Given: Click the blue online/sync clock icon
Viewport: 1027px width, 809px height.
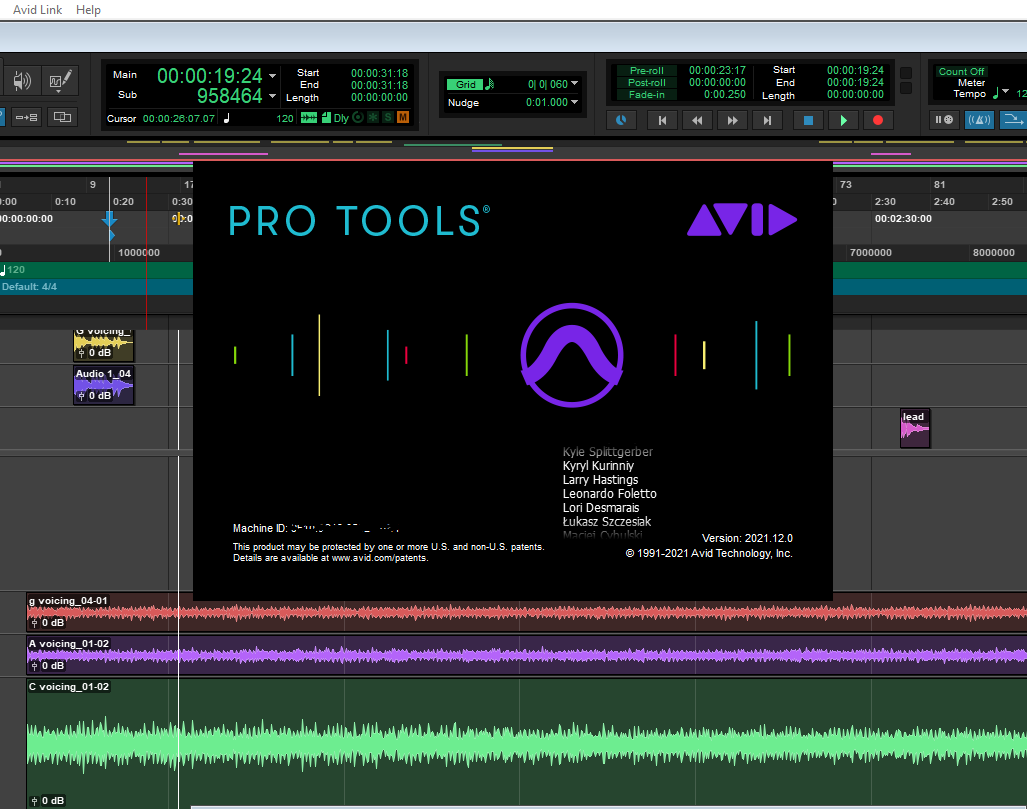Looking at the screenshot, I should point(621,120).
